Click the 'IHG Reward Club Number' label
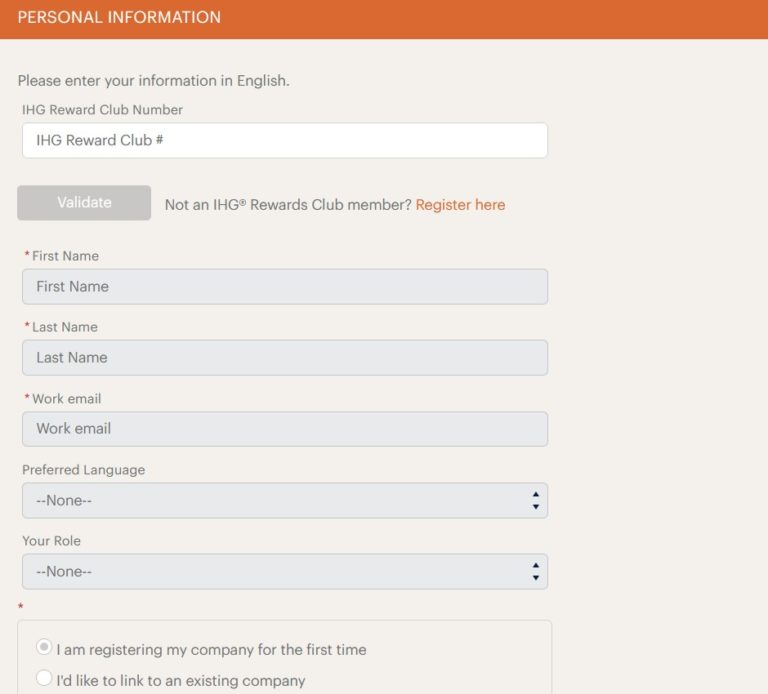Viewport: 768px width, 694px height. point(102,110)
